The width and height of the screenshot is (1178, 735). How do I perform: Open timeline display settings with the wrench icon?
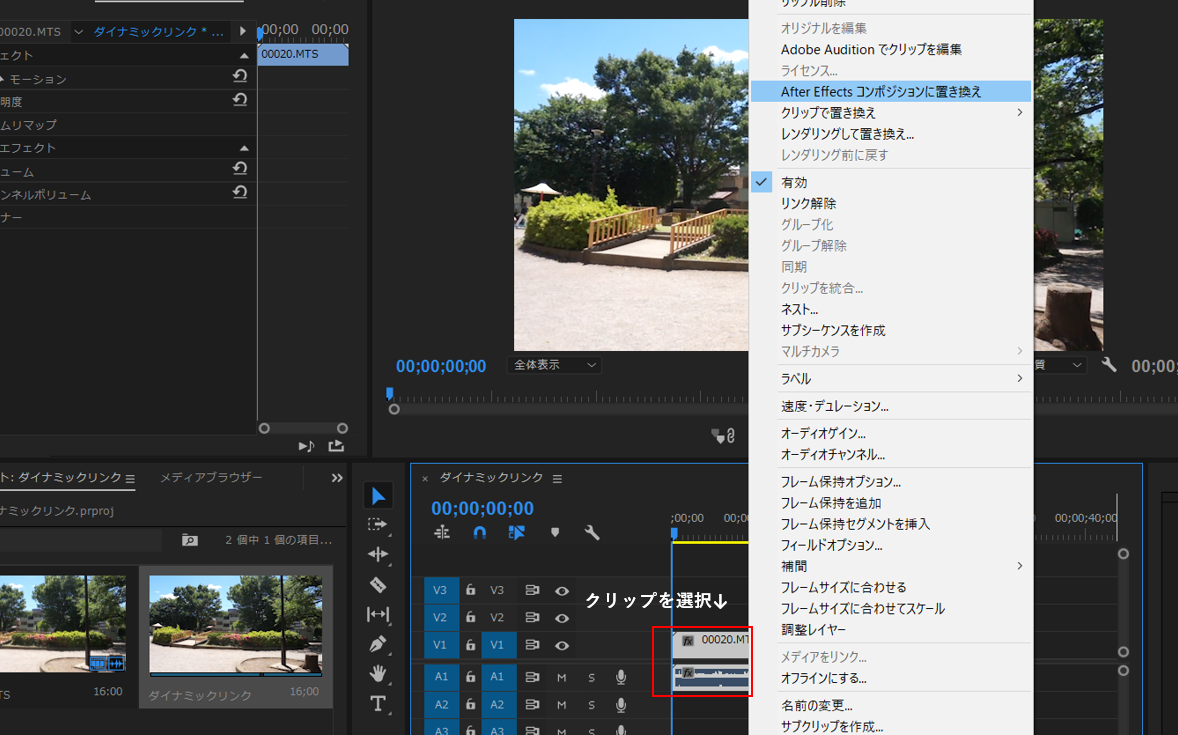tap(591, 533)
